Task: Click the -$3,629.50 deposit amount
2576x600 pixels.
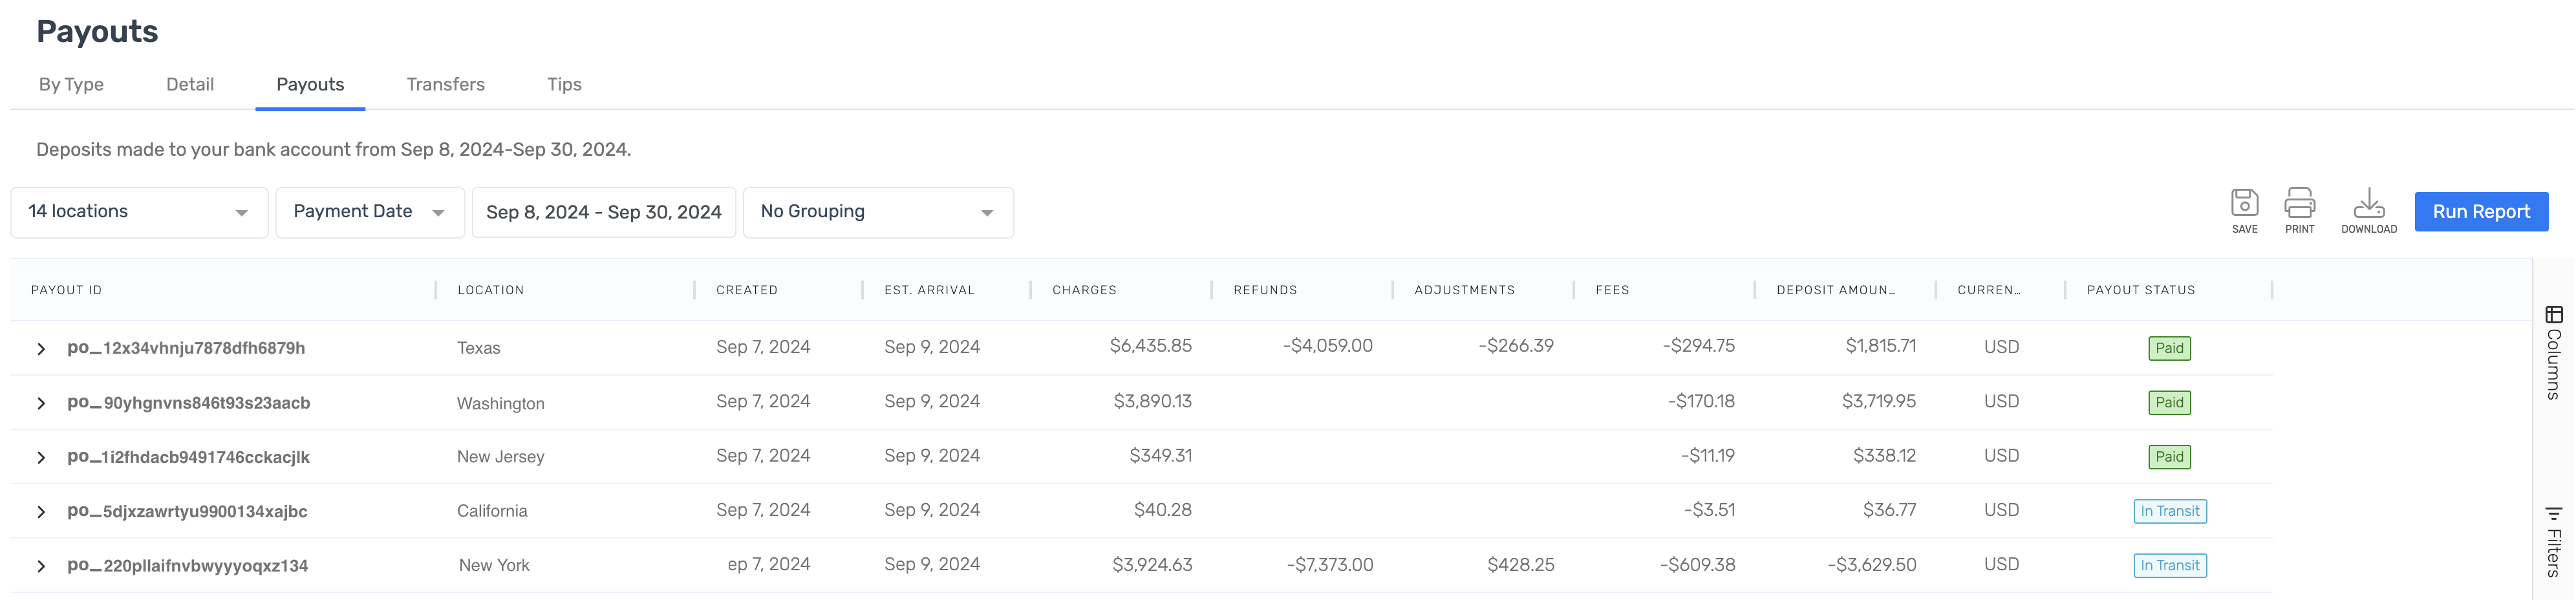Action: [x=1871, y=565]
